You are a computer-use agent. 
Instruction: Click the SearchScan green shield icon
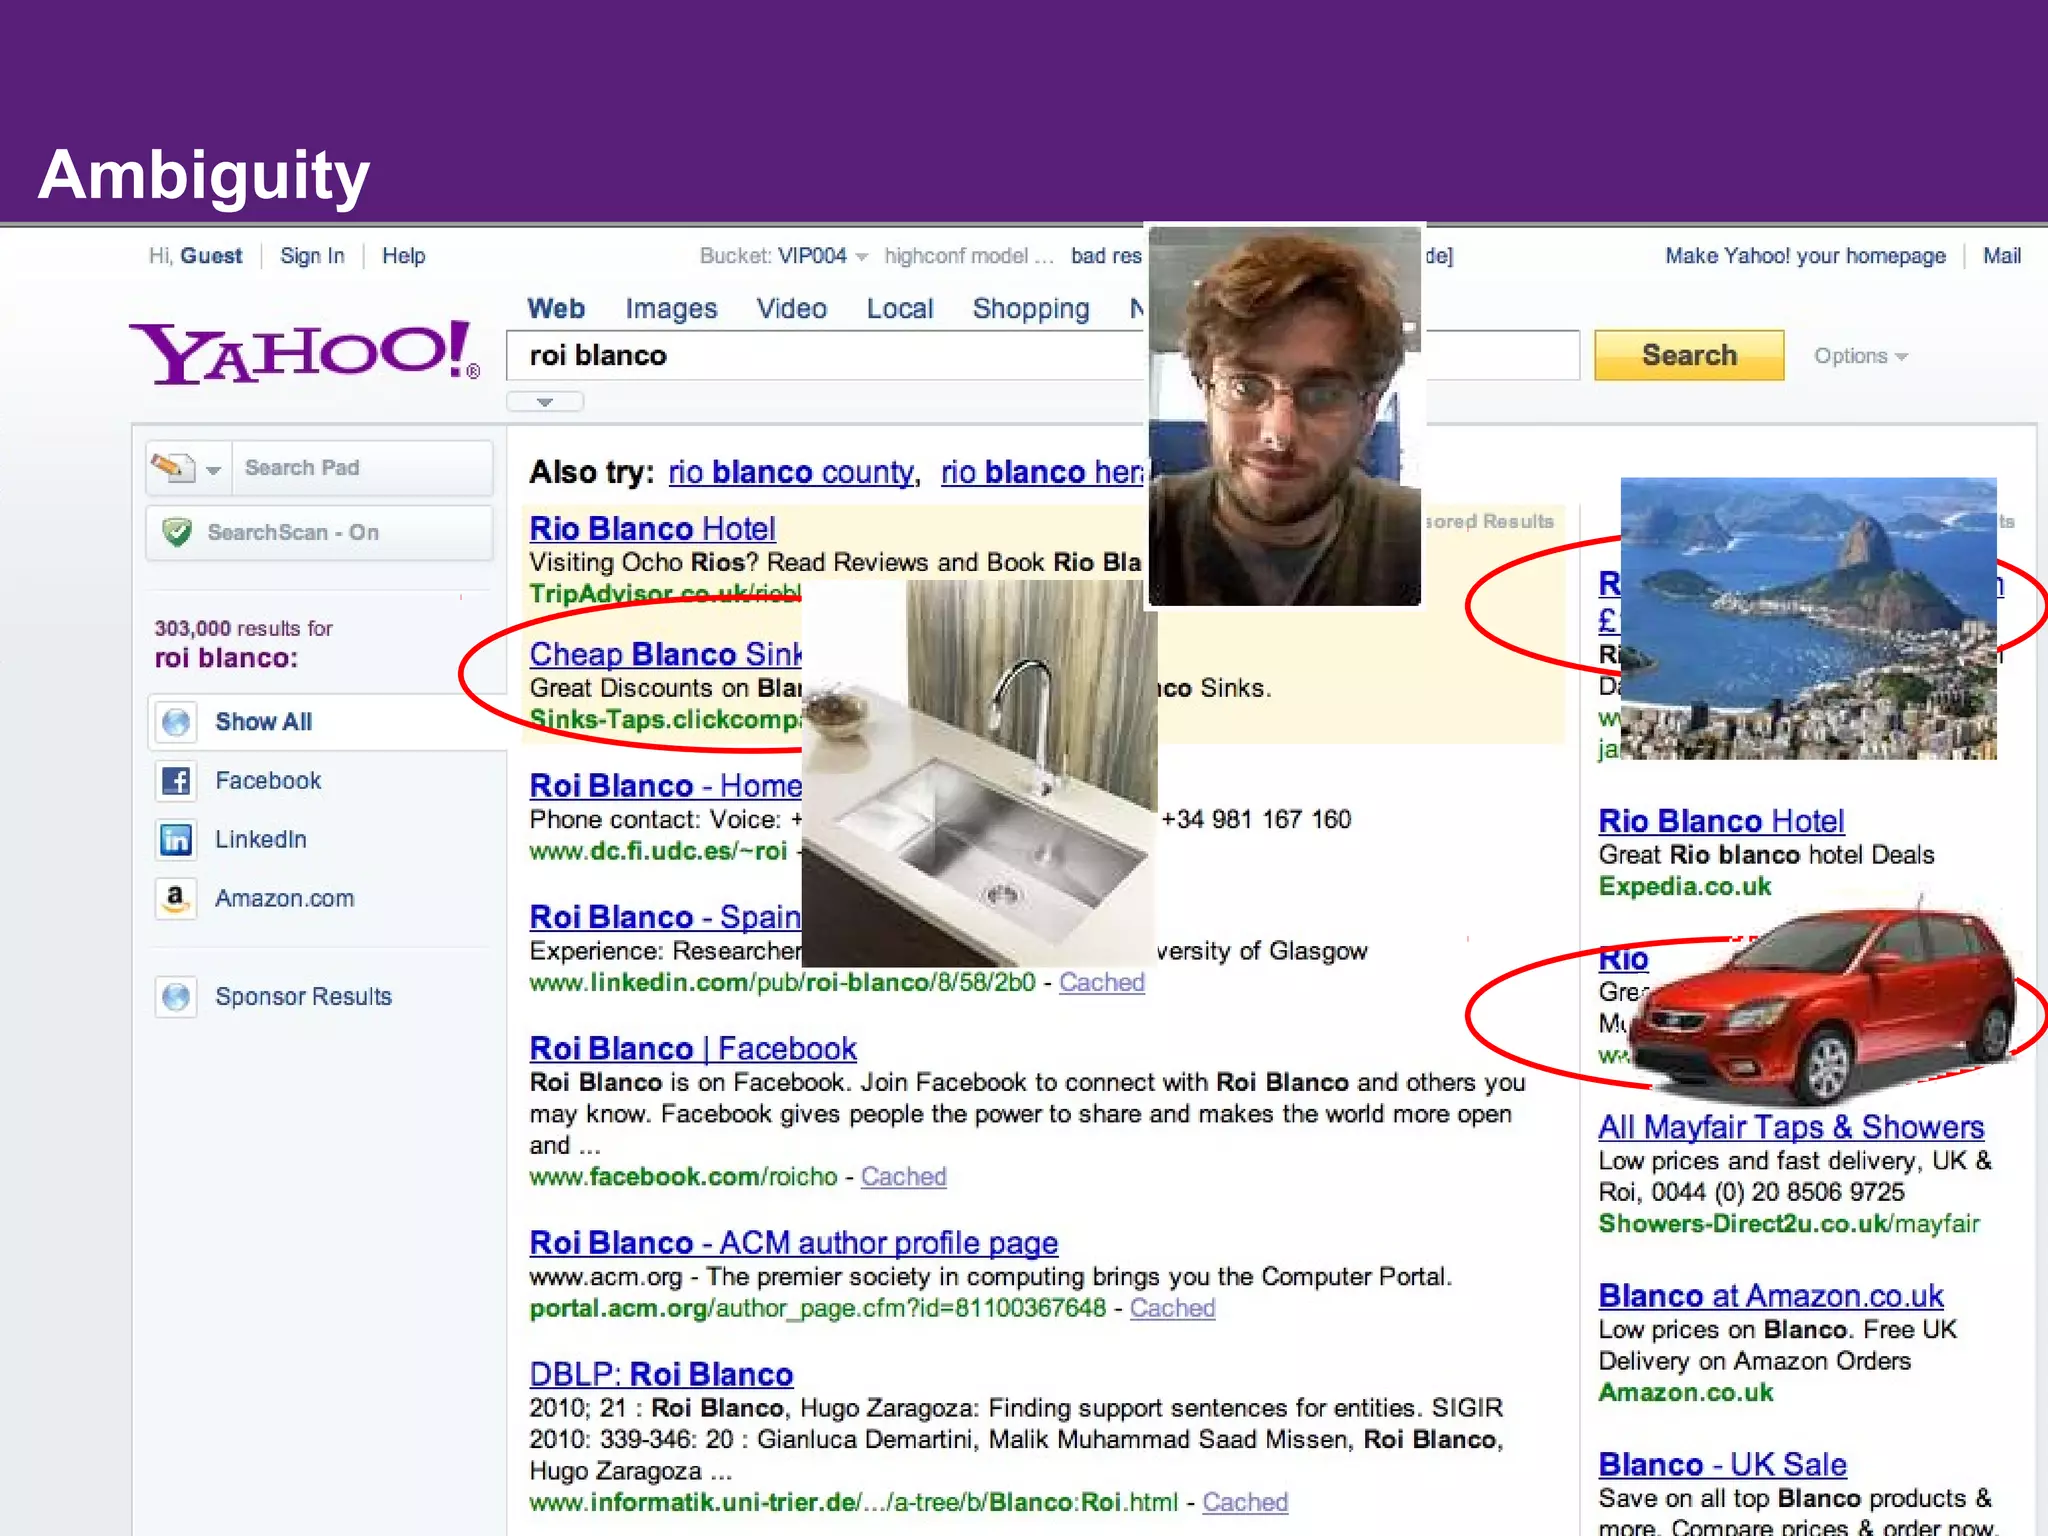click(177, 532)
